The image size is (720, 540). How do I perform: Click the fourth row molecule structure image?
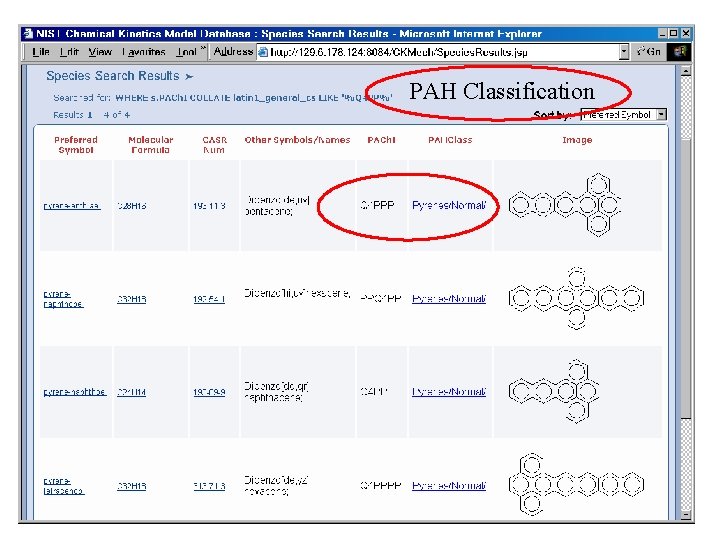pos(576,484)
